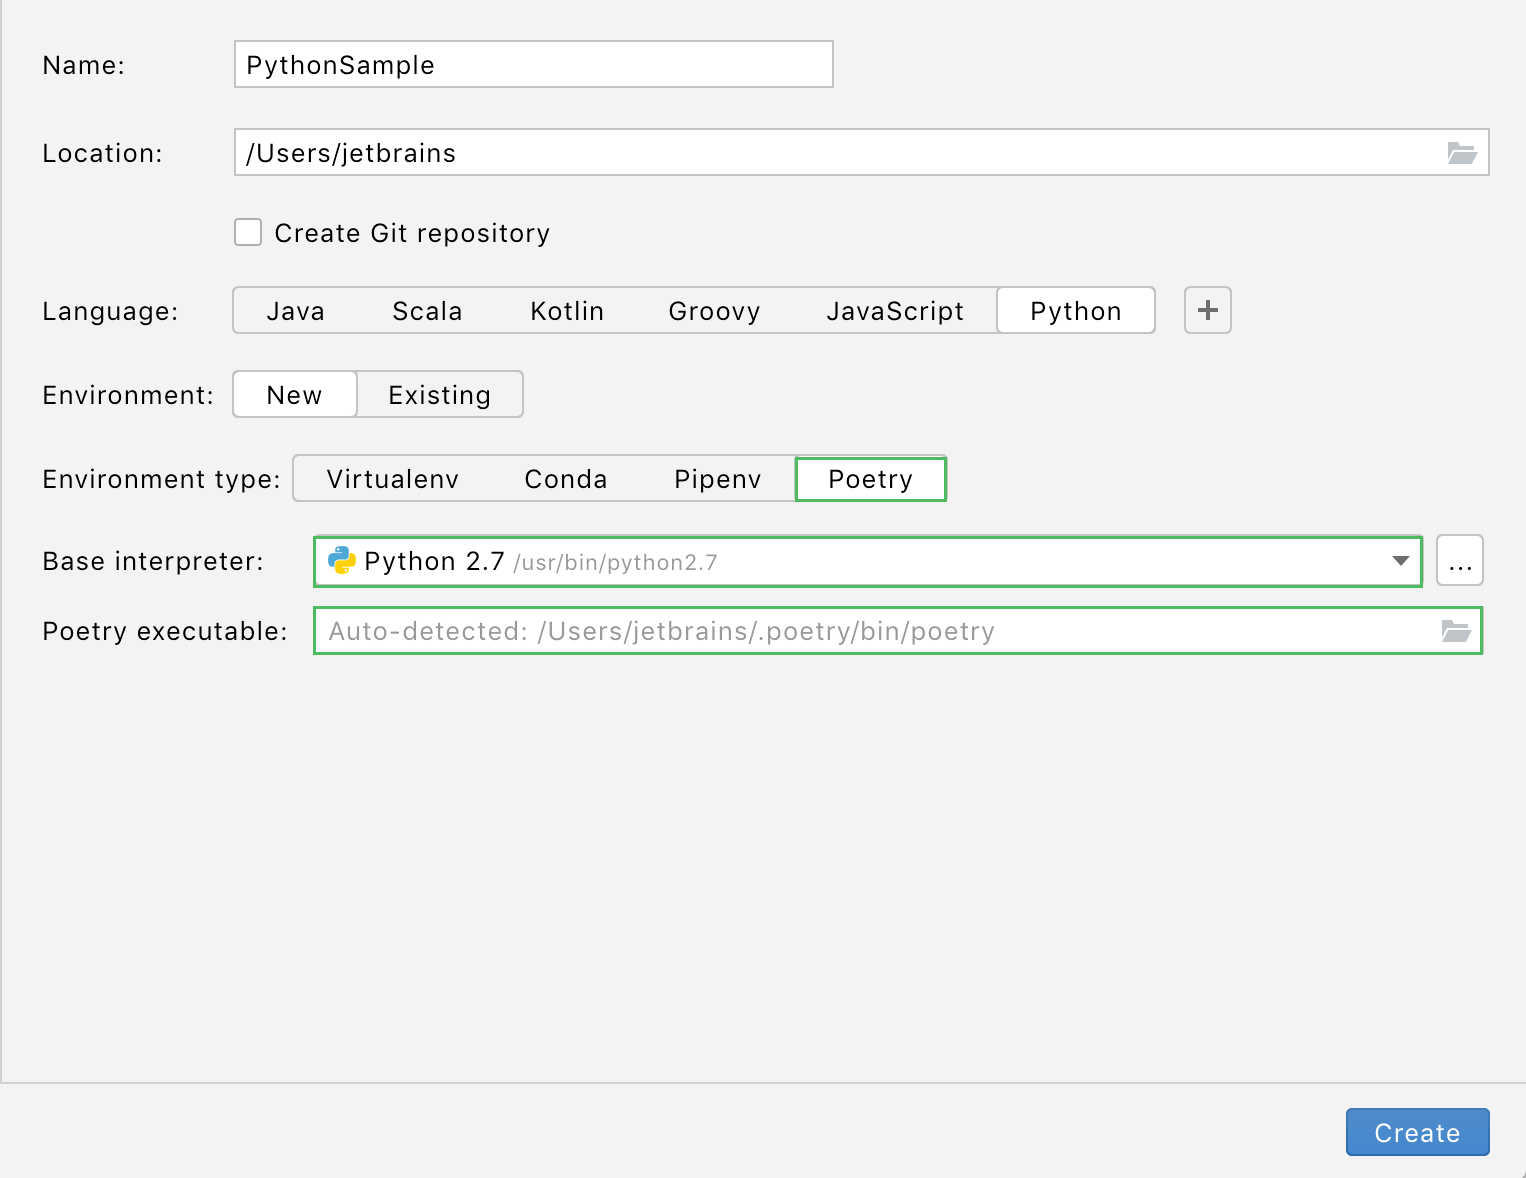Screen dimensions: 1526x1178
Task: Pick JavaScript as the project language
Action: coord(895,311)
